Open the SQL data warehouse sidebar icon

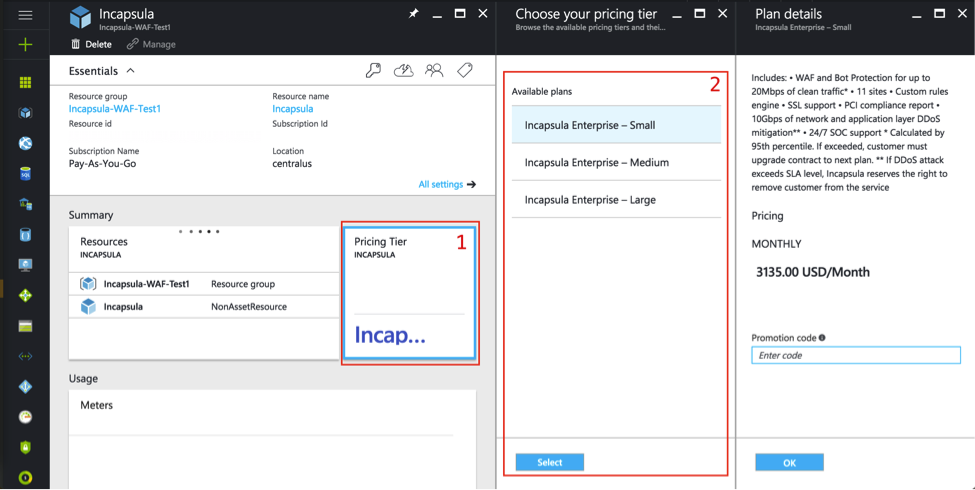[25, 204]
